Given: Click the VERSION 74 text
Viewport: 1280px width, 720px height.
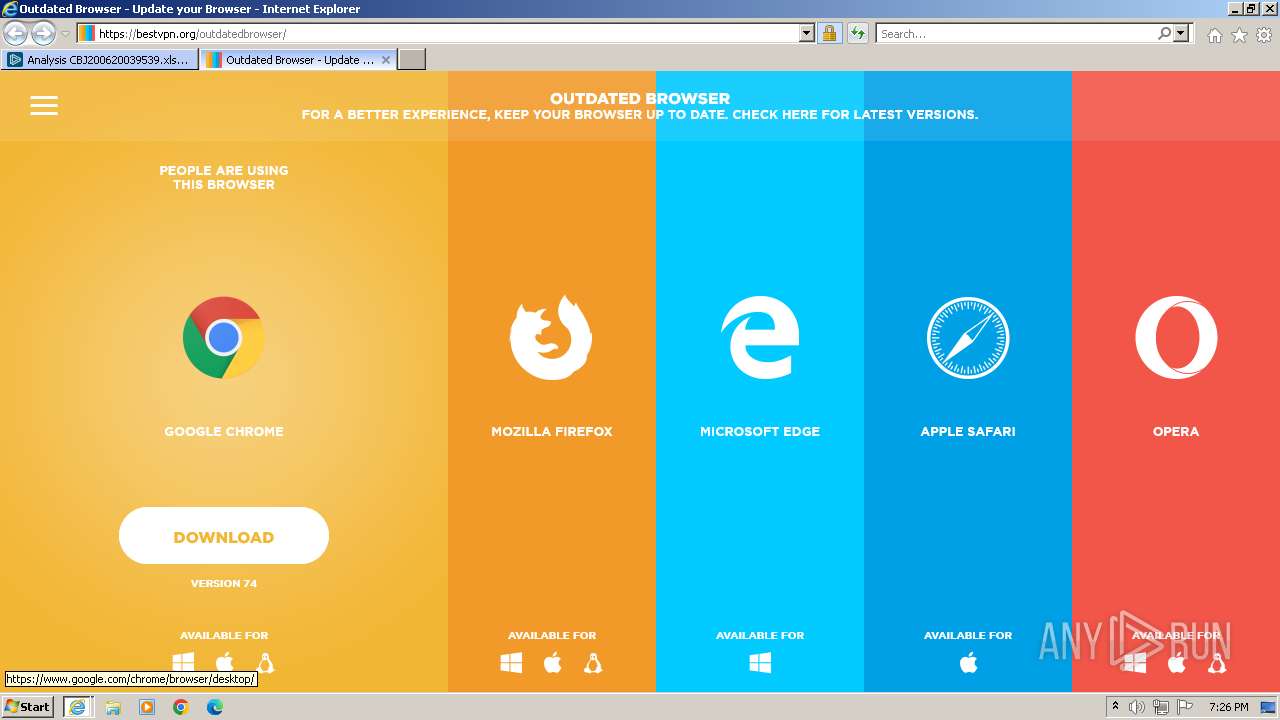Looking at the screenshot, I should click(224, 583).
